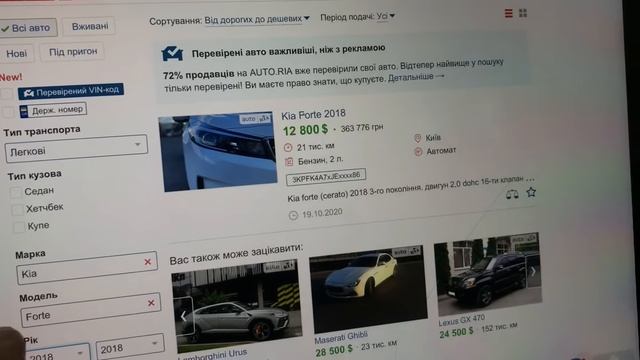Select the Нові tab

[16, 53]
